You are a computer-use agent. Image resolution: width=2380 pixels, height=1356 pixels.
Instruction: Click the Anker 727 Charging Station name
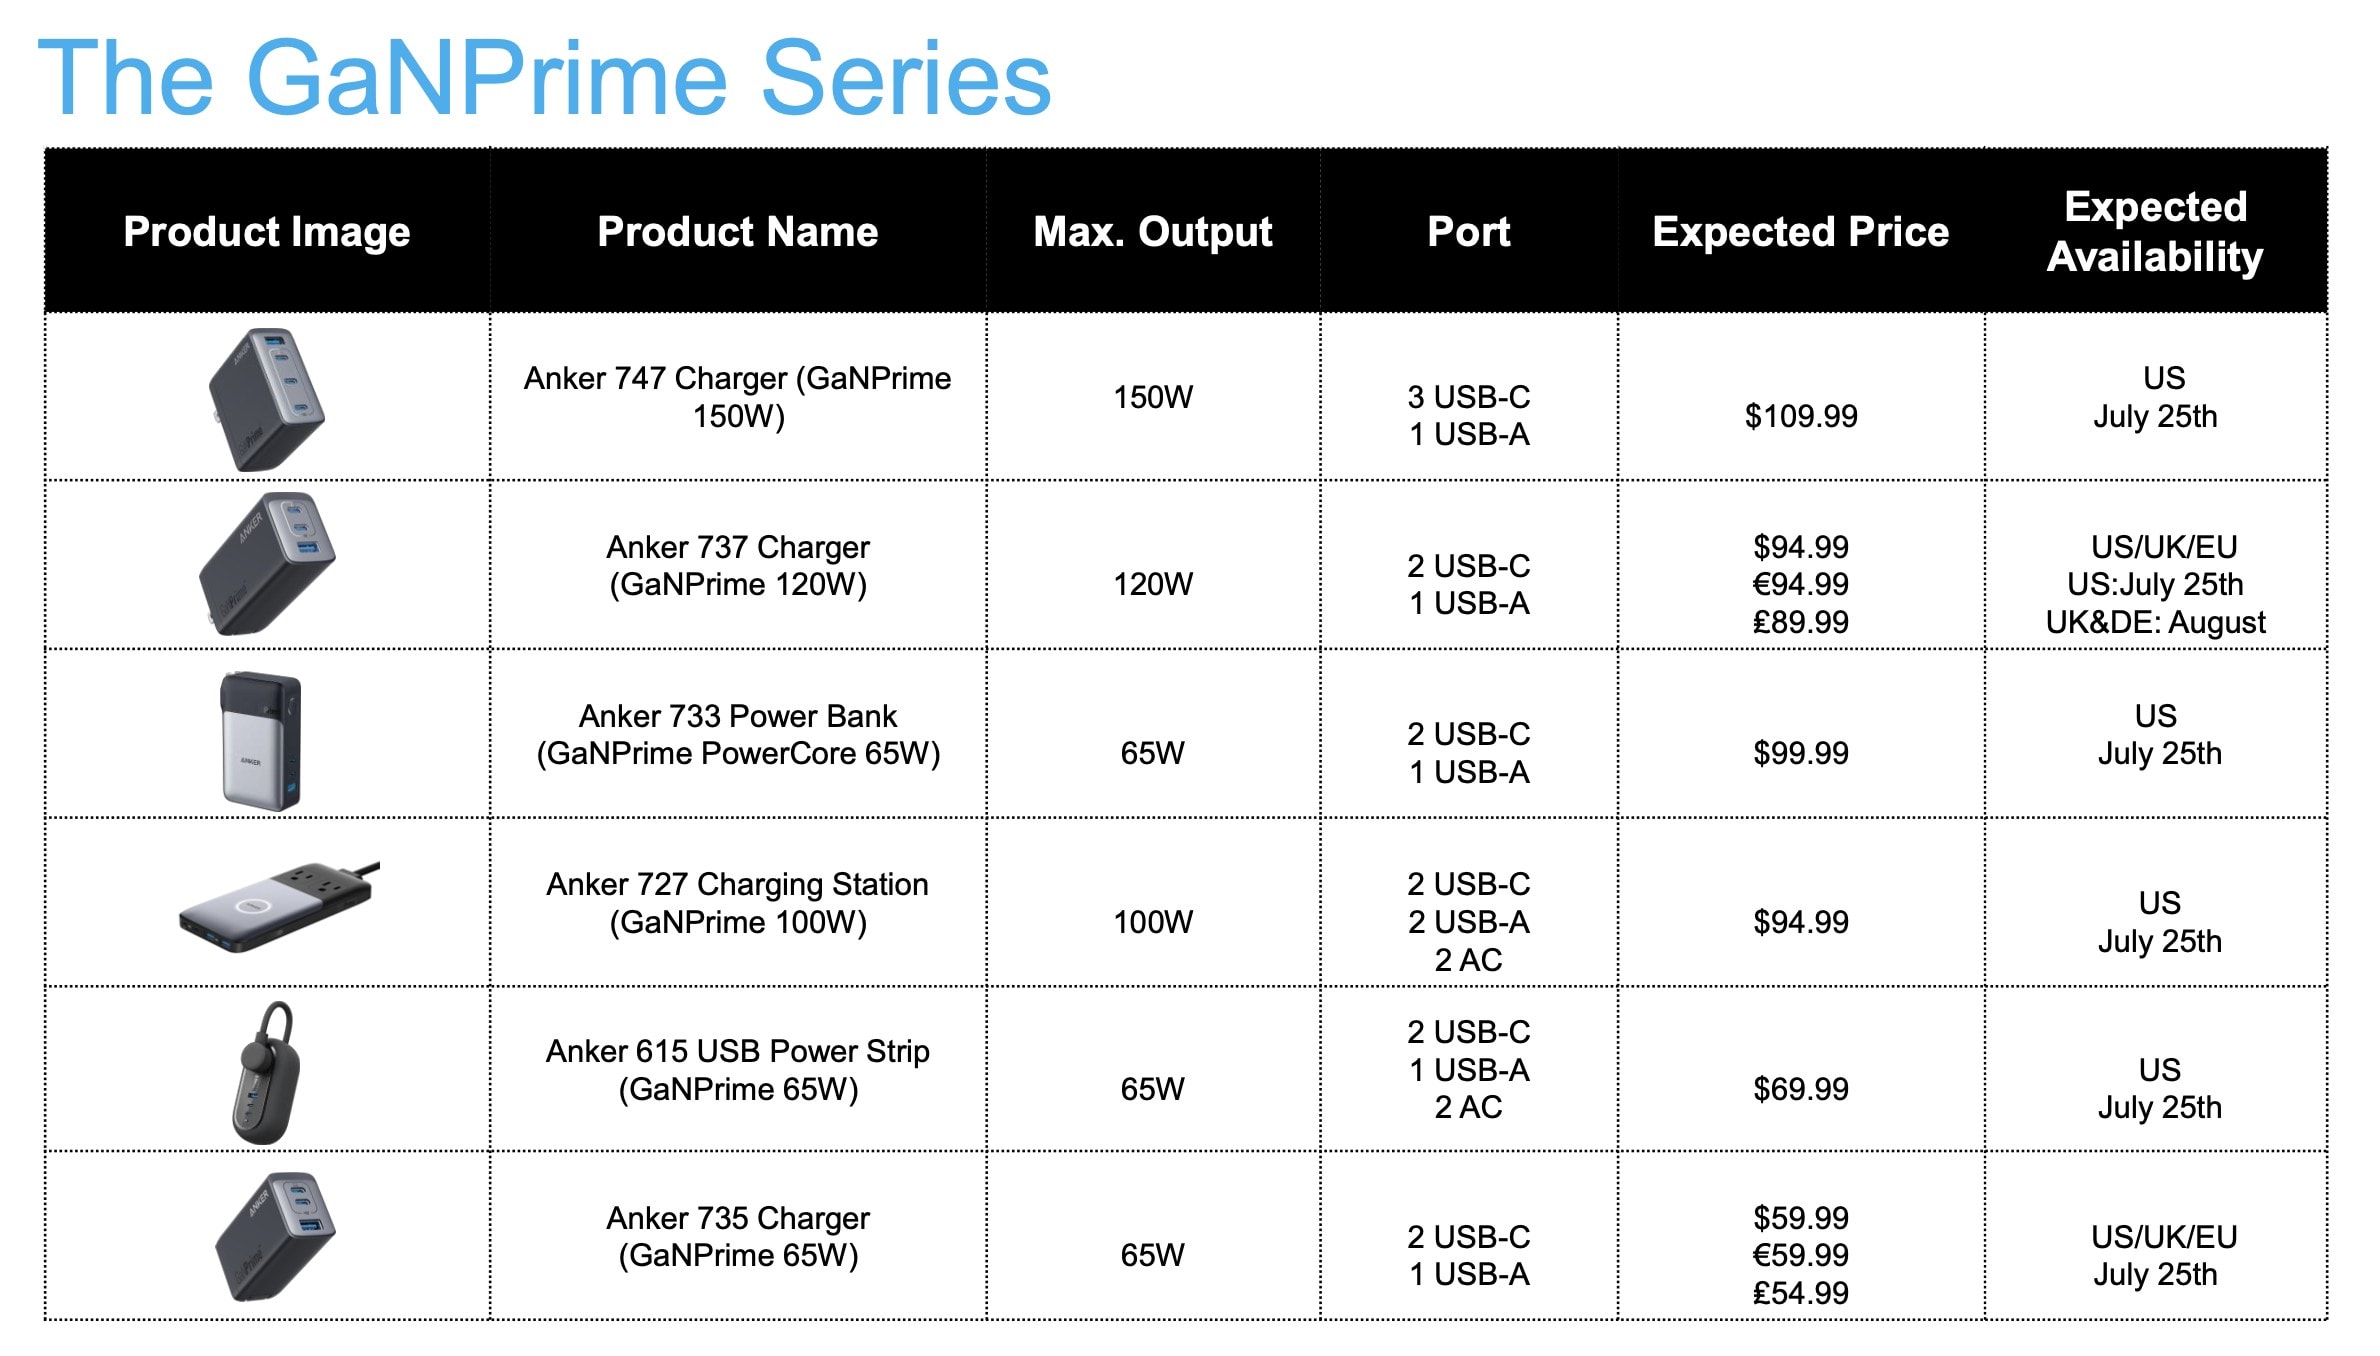(x=738, y=903)
